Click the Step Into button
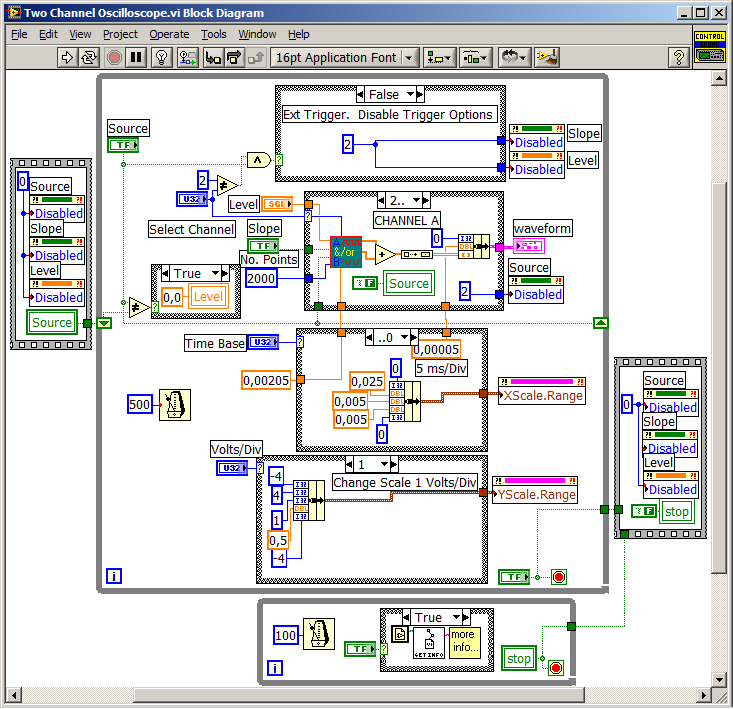Viewport: 733px width, 709px height. coord(213,57)
